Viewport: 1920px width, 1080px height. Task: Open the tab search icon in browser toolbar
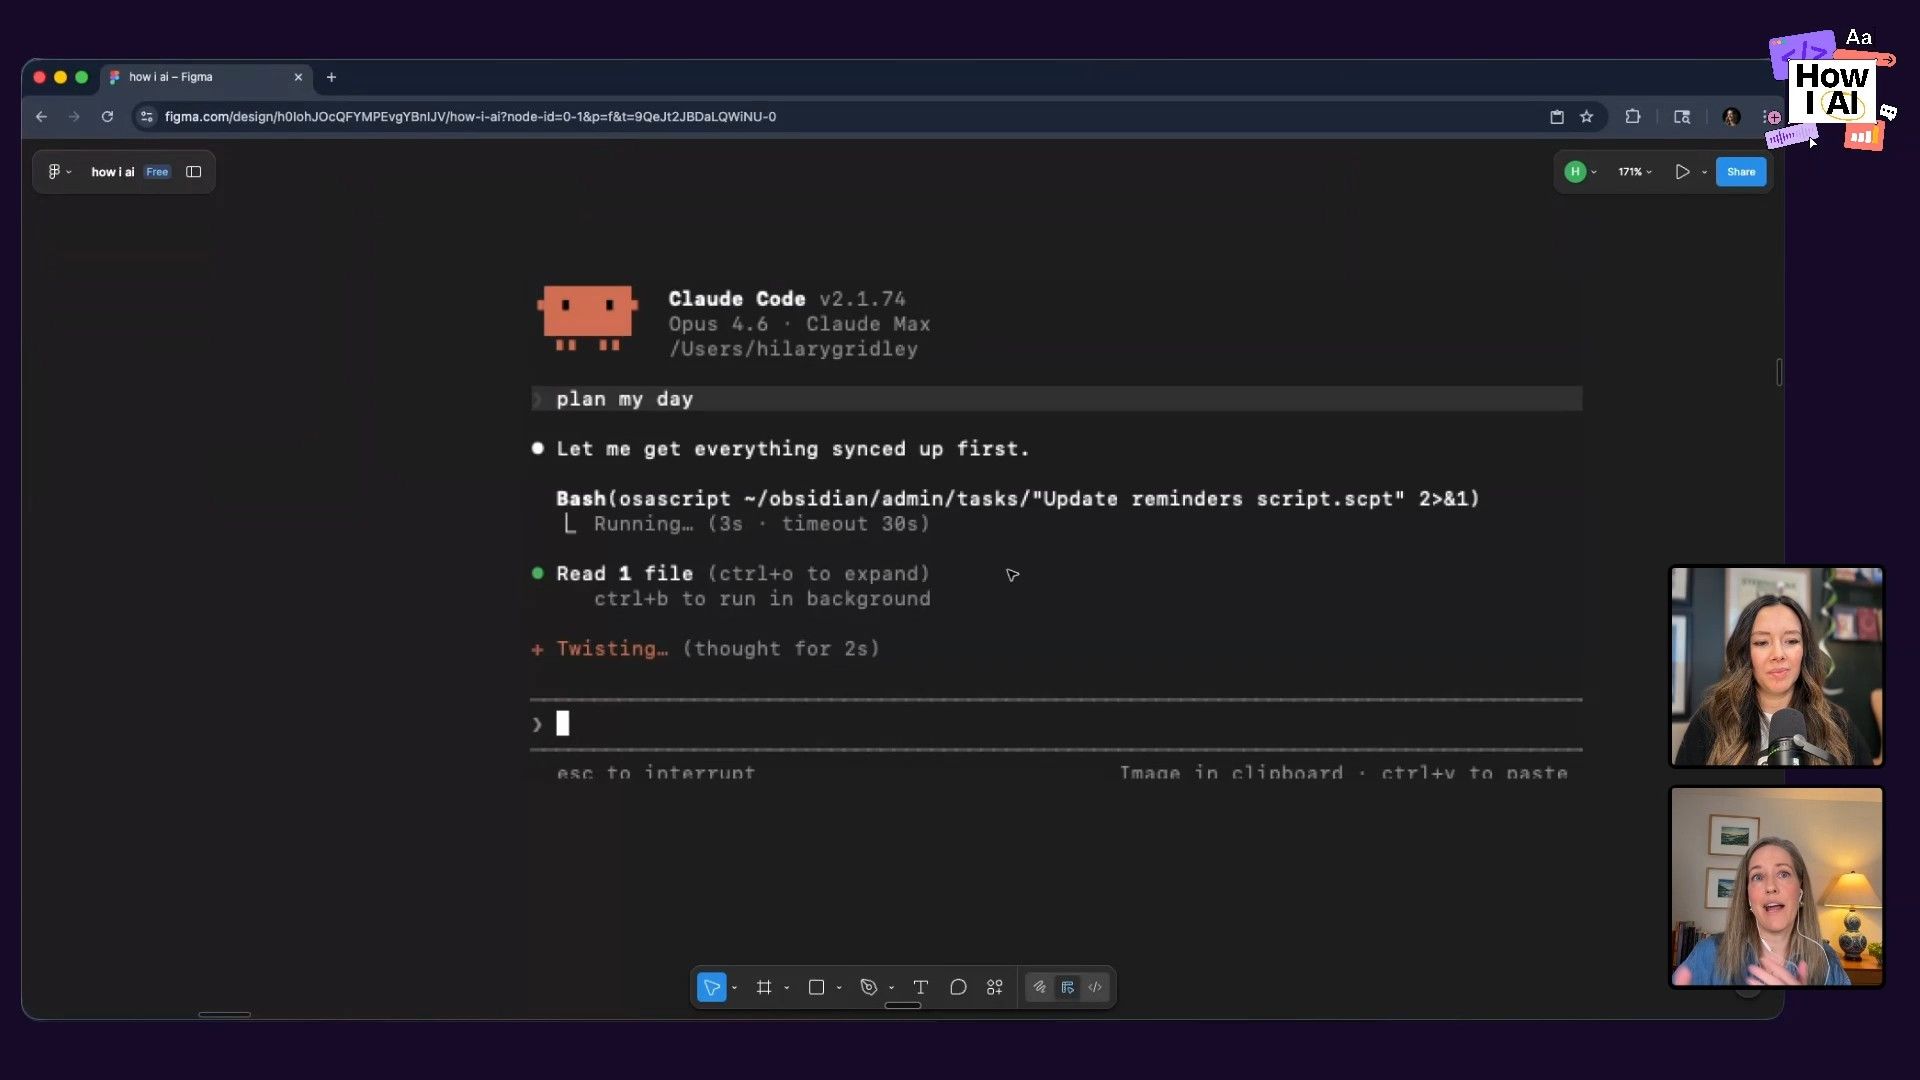[1682, 117]
